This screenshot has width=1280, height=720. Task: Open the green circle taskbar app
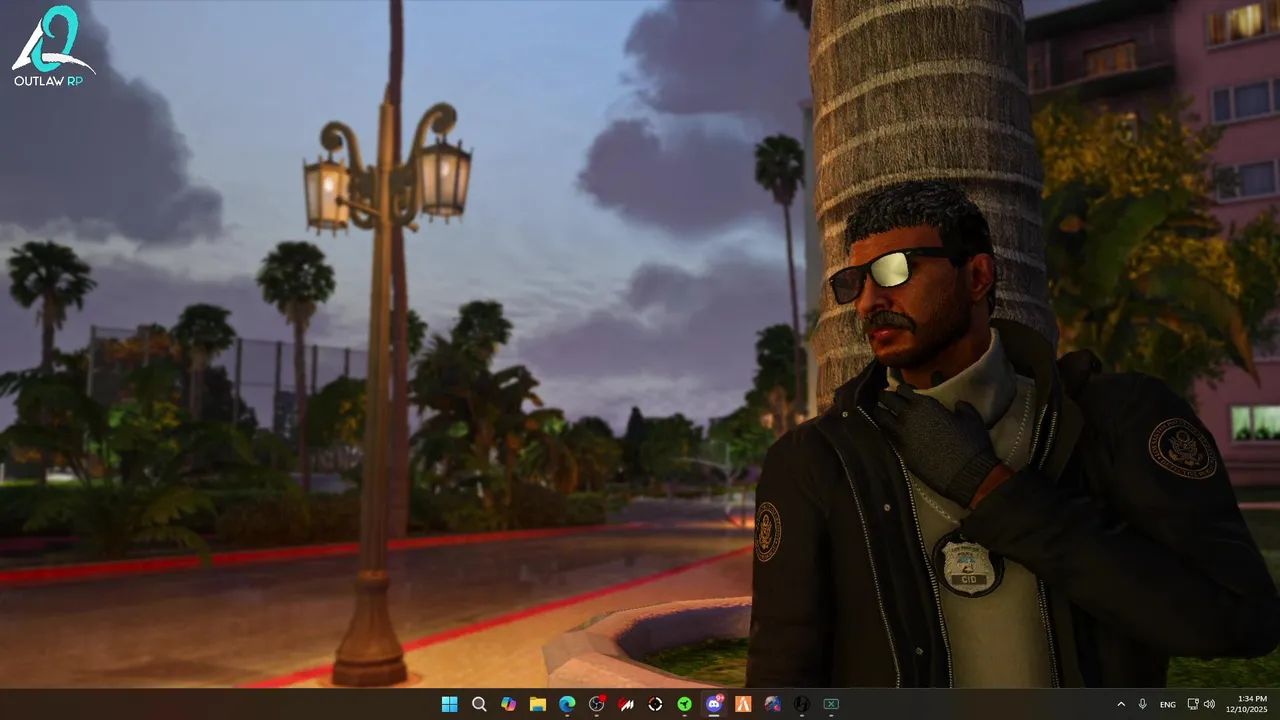(x=685, y=704)
